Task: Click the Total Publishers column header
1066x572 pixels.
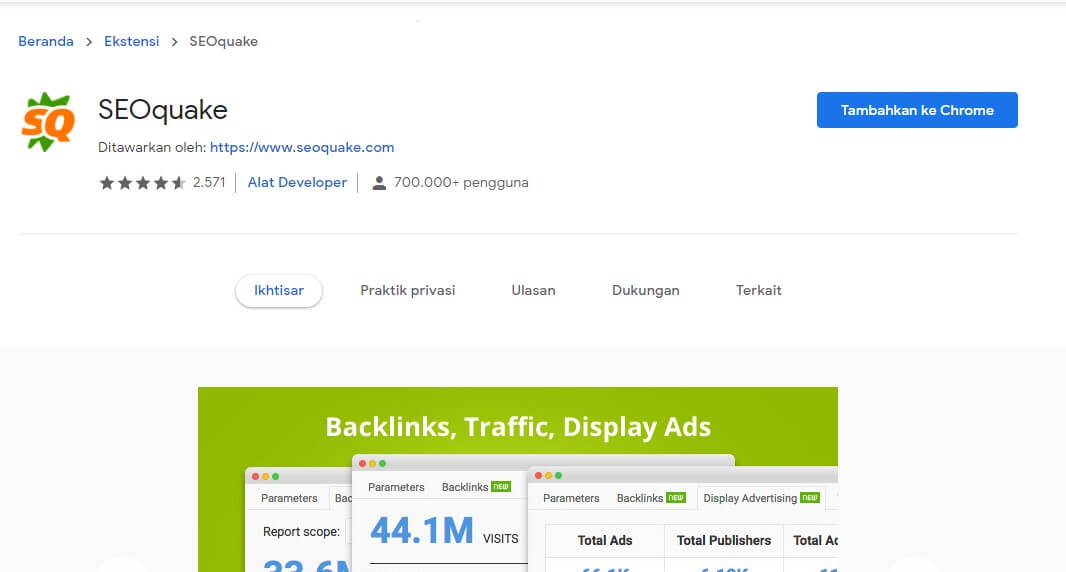Action: point(723,541)
